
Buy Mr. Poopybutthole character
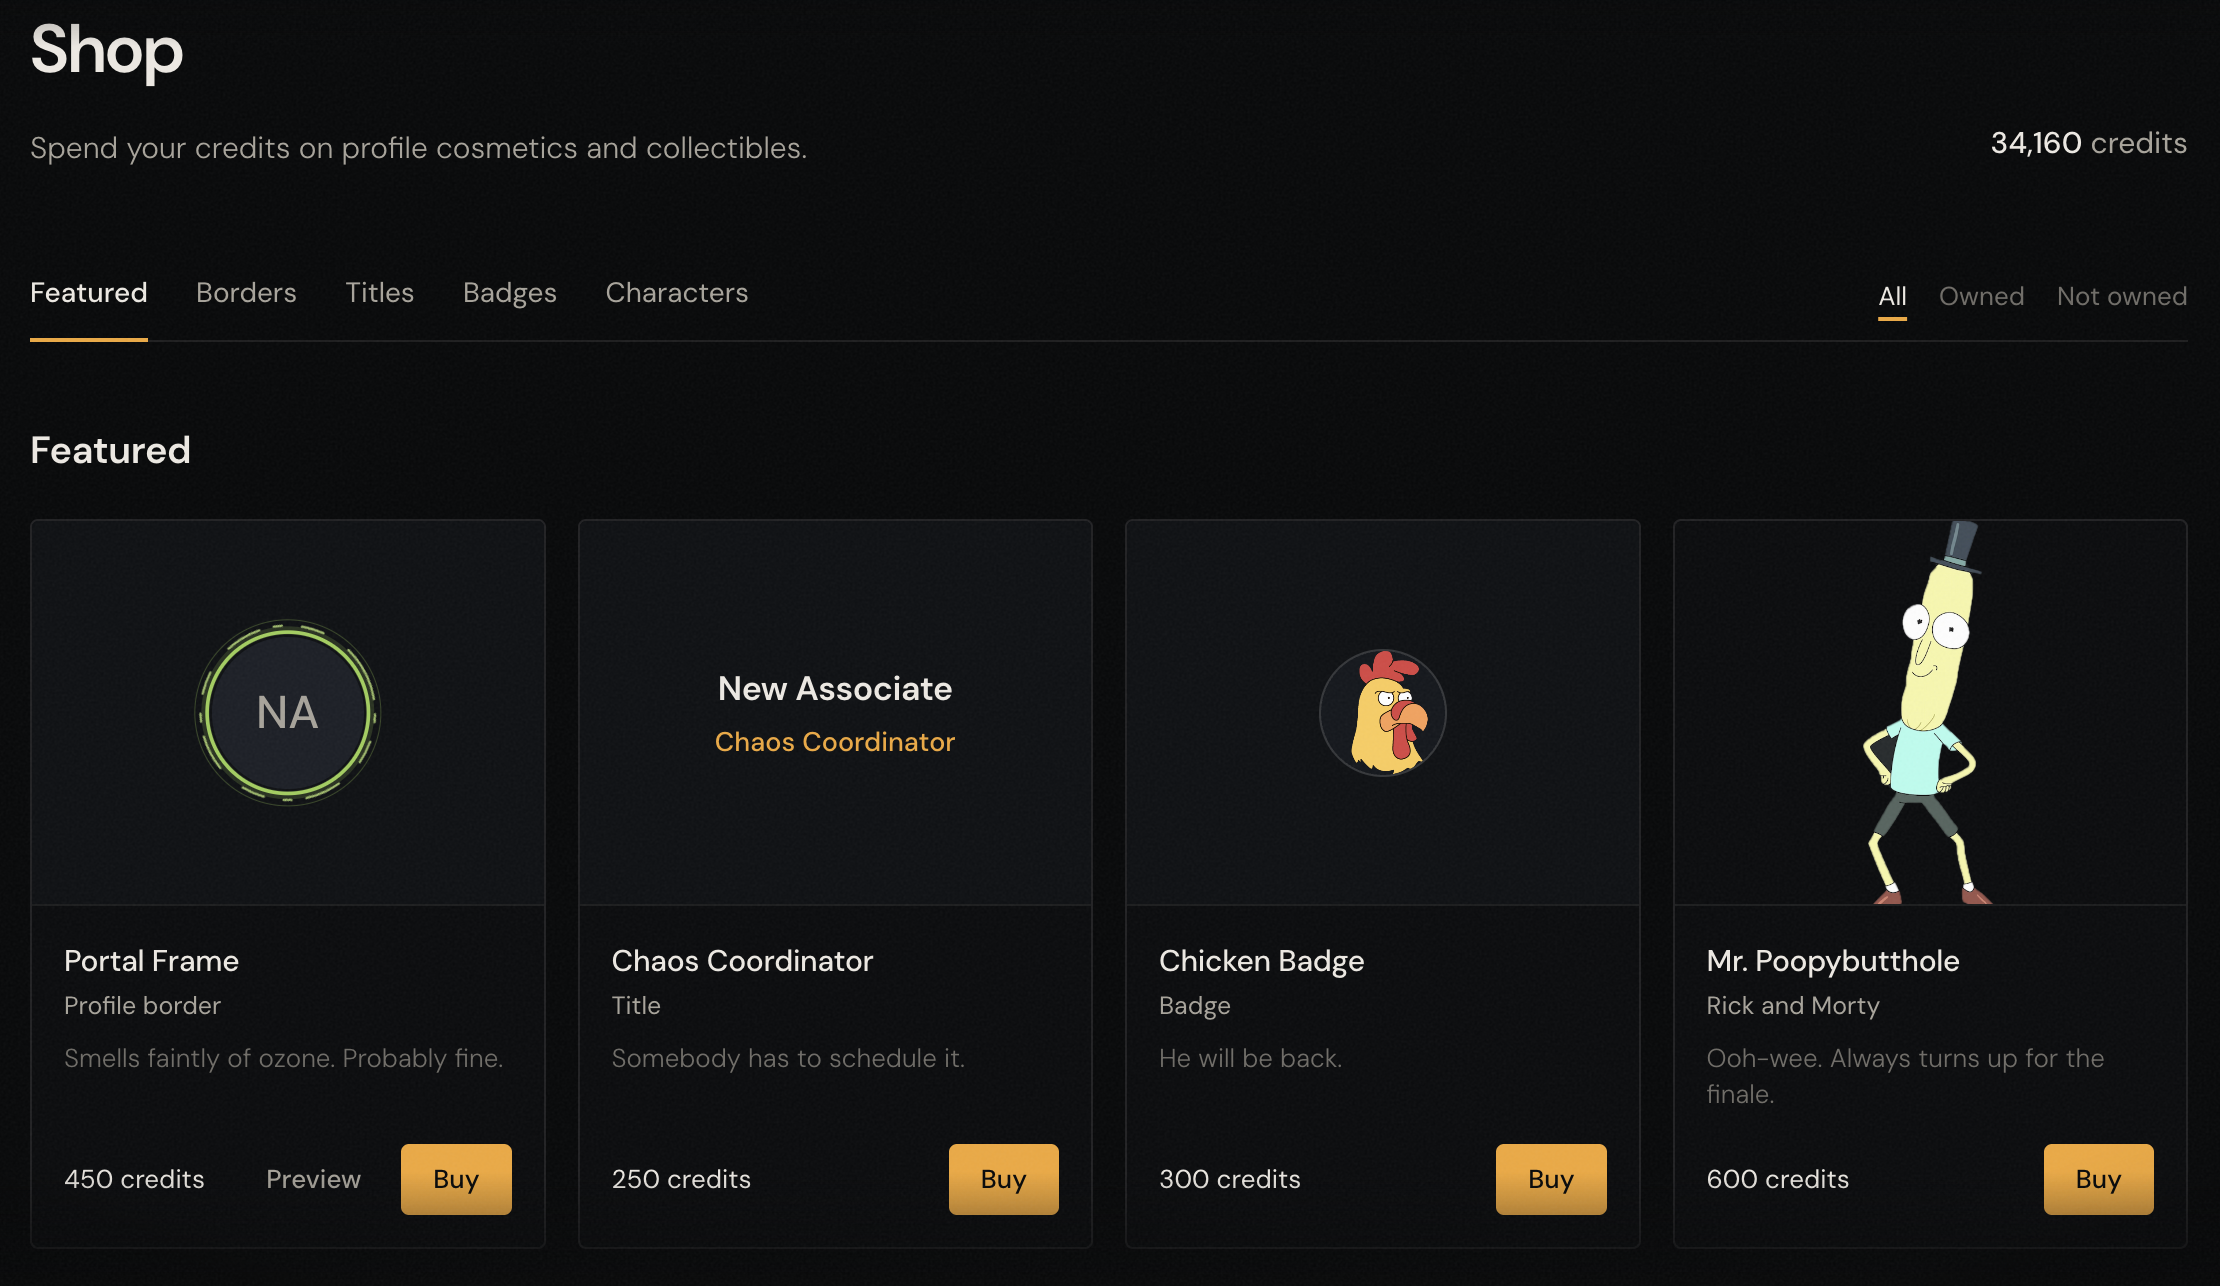(2099, 1179)
